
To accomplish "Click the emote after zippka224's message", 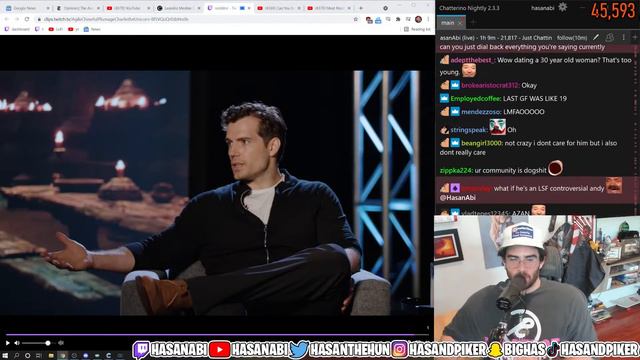I will click(555, 168).
